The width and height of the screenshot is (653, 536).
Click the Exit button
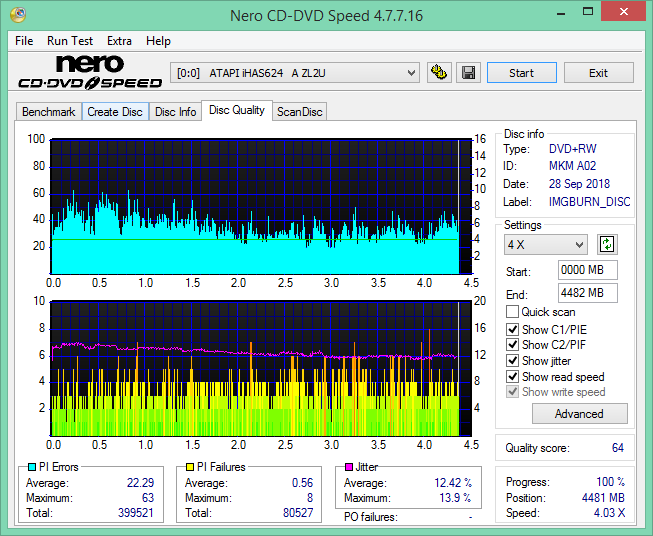pos(598,73)
